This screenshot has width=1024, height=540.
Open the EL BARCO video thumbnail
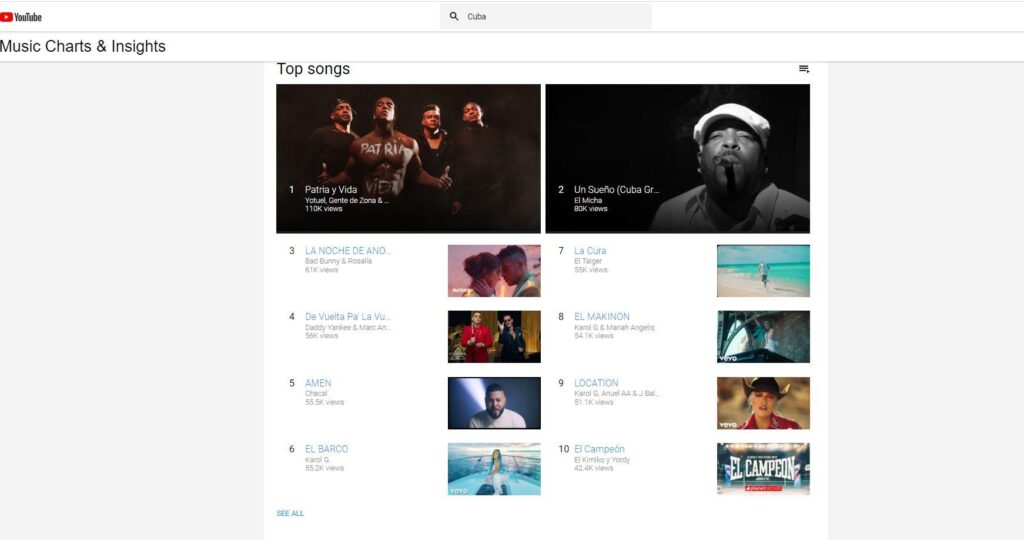point(494,469)
